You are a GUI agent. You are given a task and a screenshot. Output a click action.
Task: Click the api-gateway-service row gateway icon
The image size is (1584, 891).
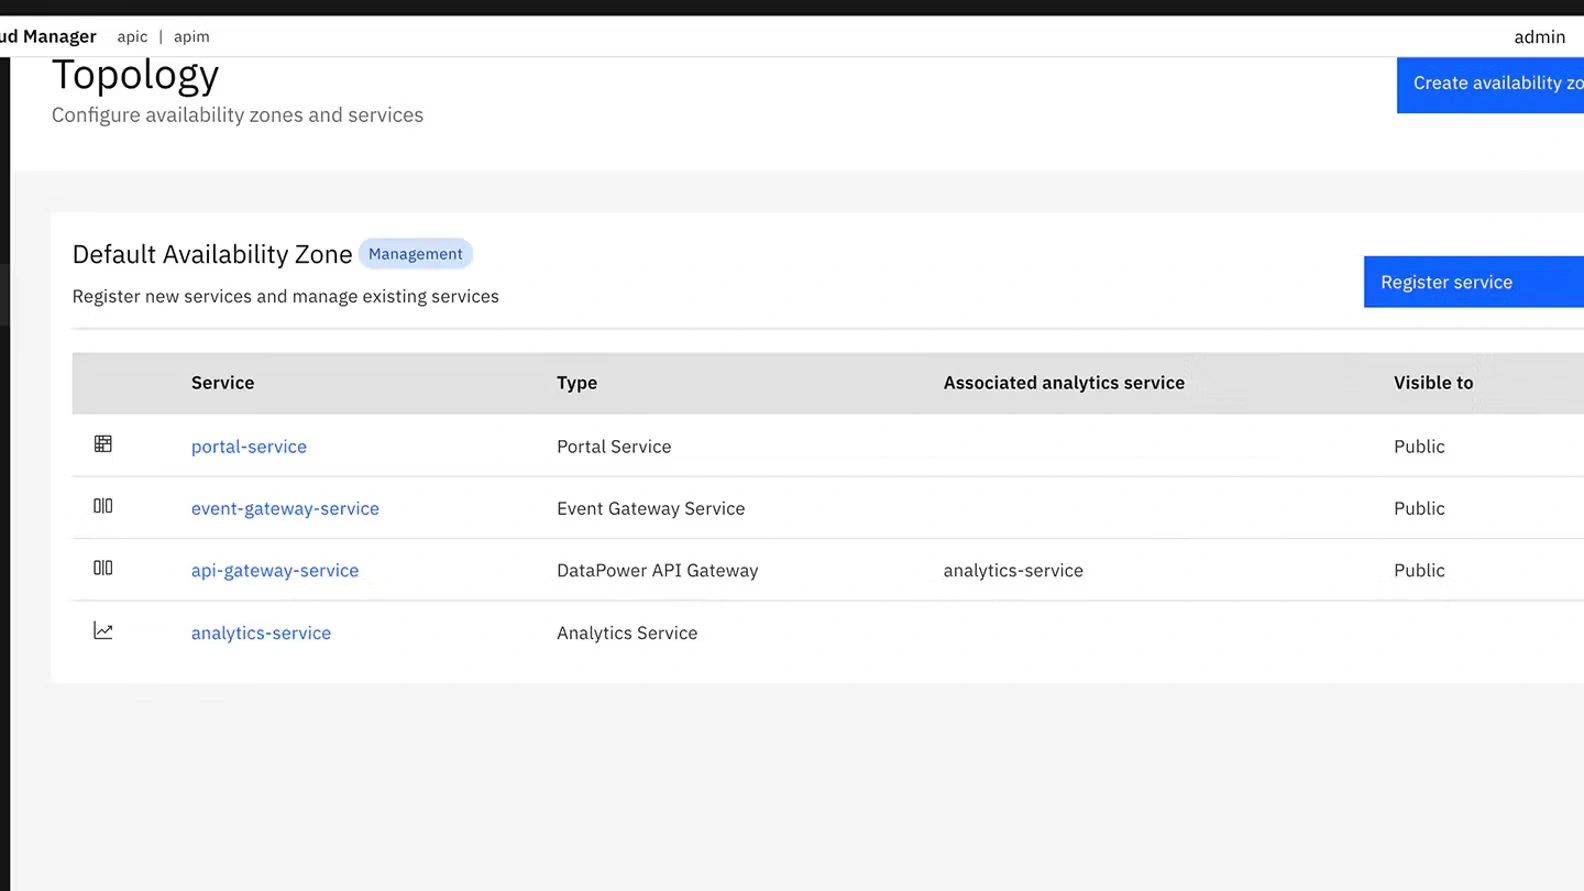103,568
